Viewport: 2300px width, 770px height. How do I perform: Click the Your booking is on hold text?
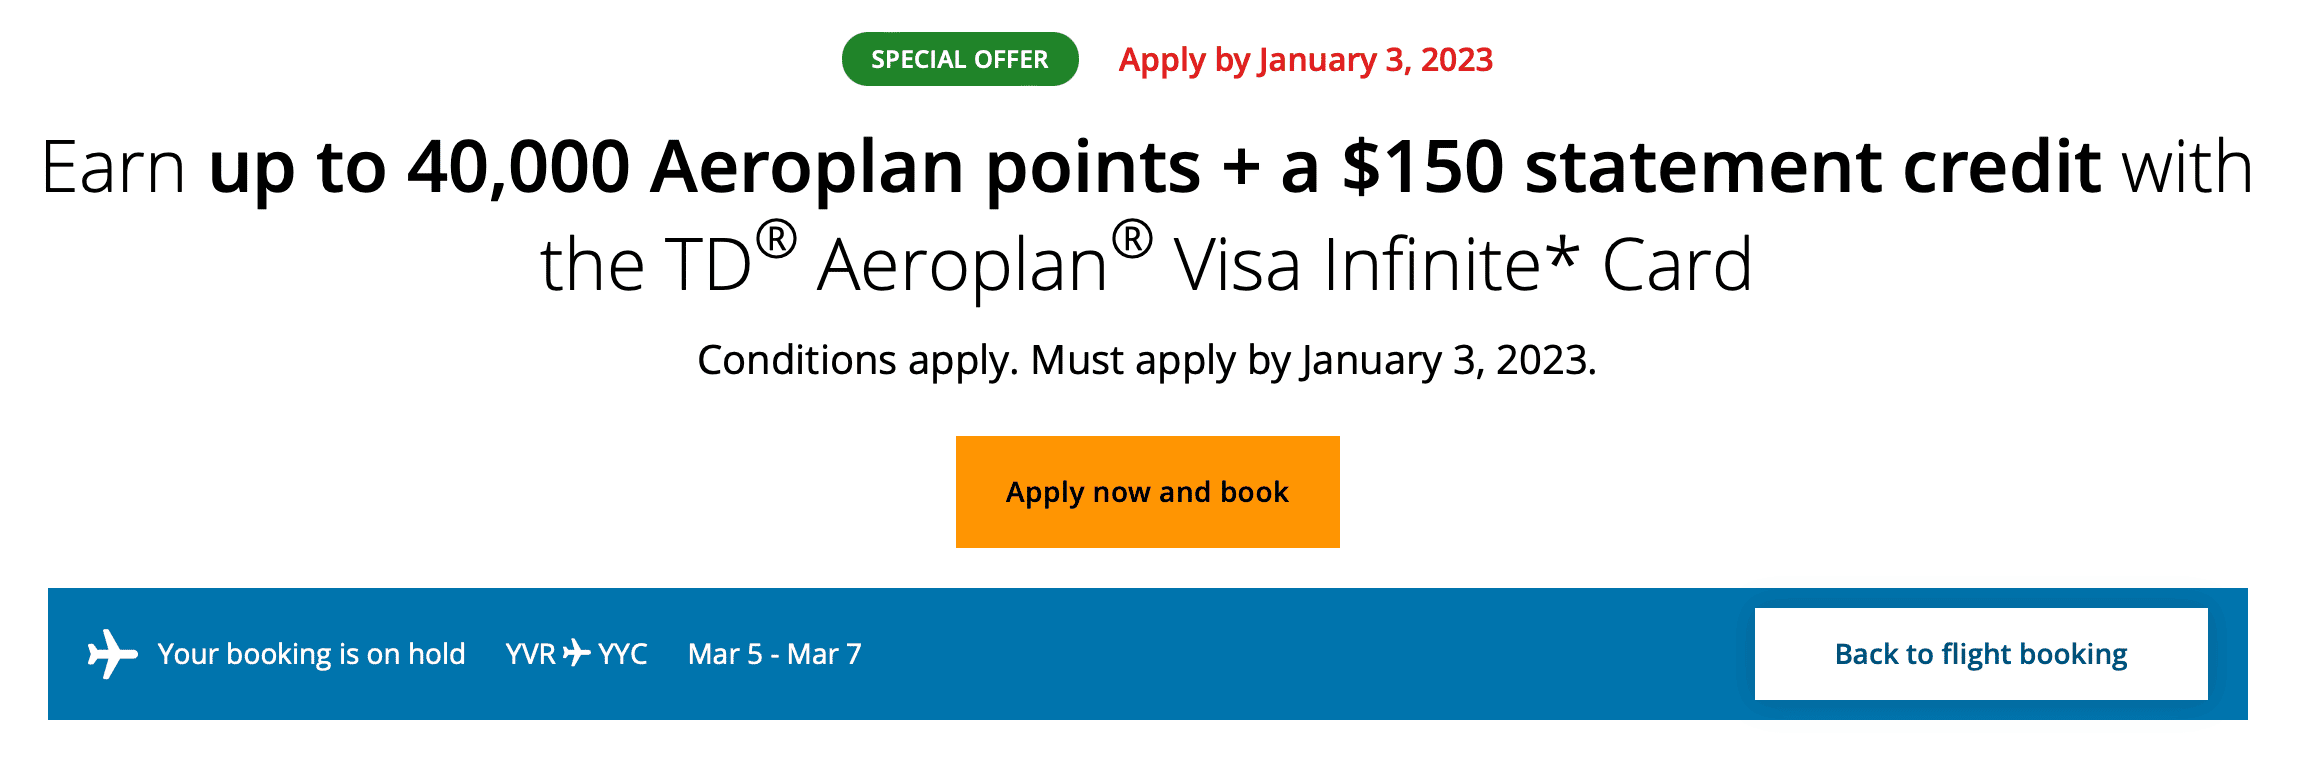click(311, 654)
